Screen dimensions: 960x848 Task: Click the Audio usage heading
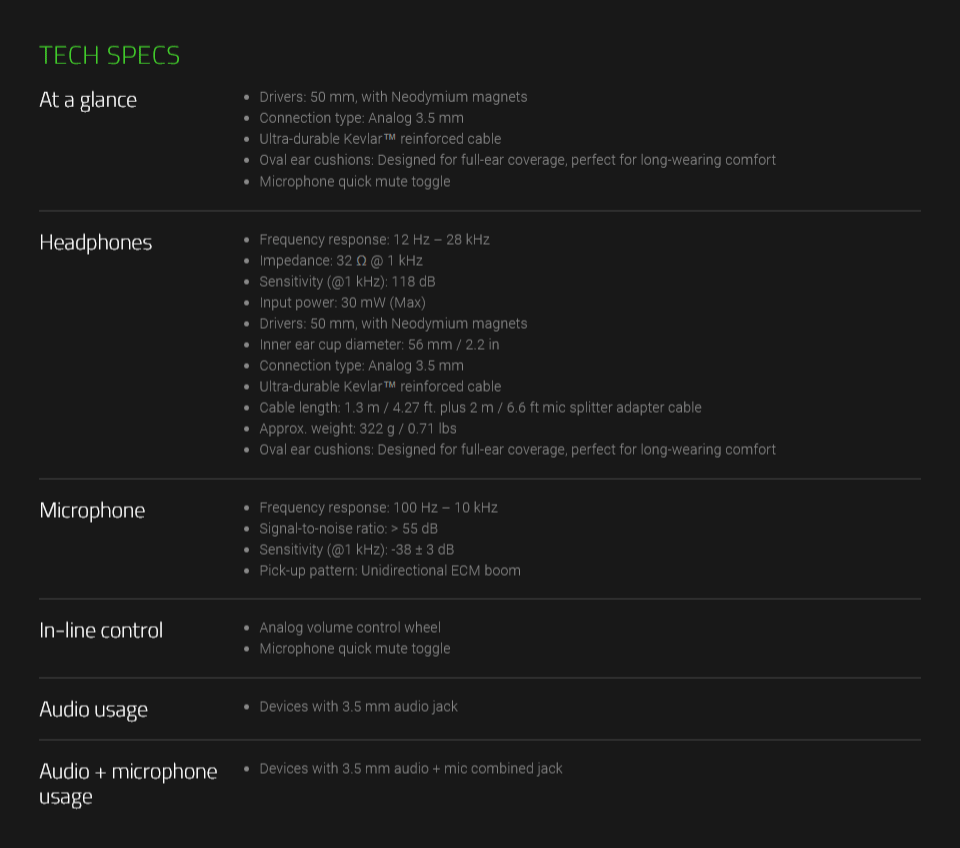click(94, 710)
